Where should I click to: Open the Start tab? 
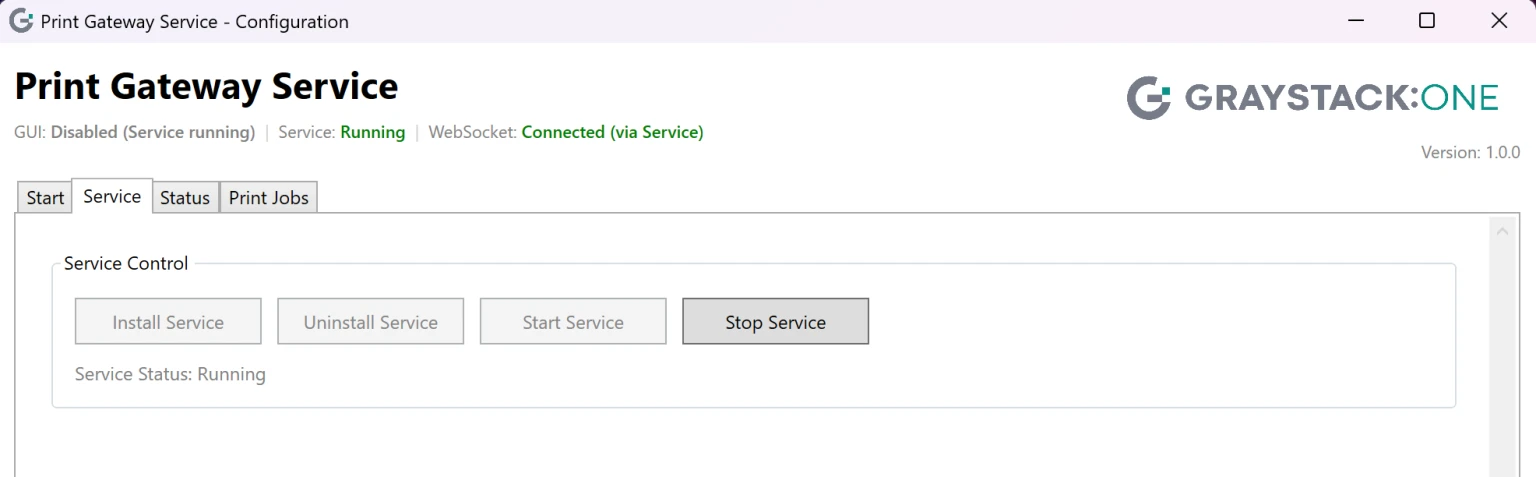pyautogui.click(x=45, y=198)
